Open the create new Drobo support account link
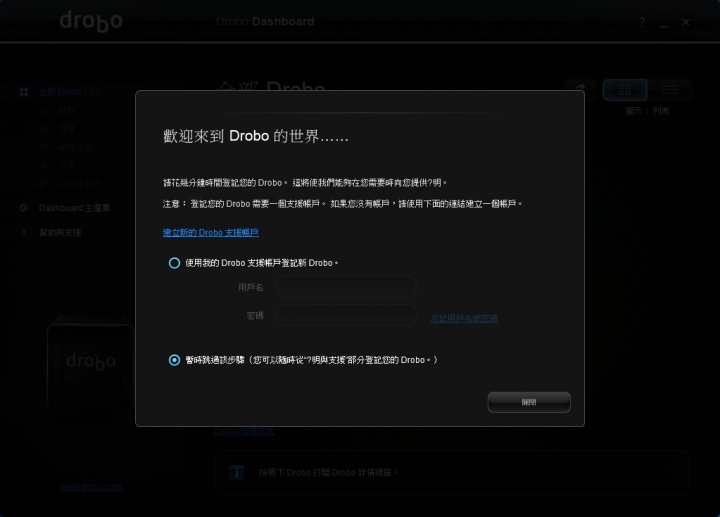Viewport: 720px width, 517px height. 211,232
